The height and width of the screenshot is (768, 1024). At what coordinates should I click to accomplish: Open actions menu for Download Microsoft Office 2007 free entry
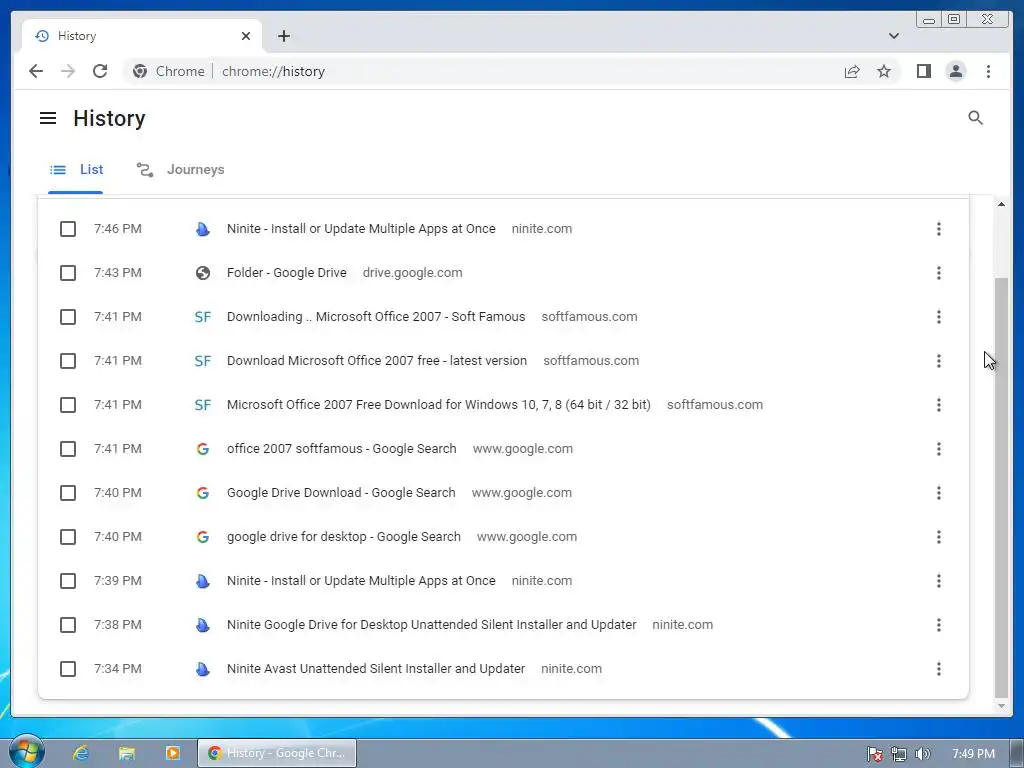point(938,360)
